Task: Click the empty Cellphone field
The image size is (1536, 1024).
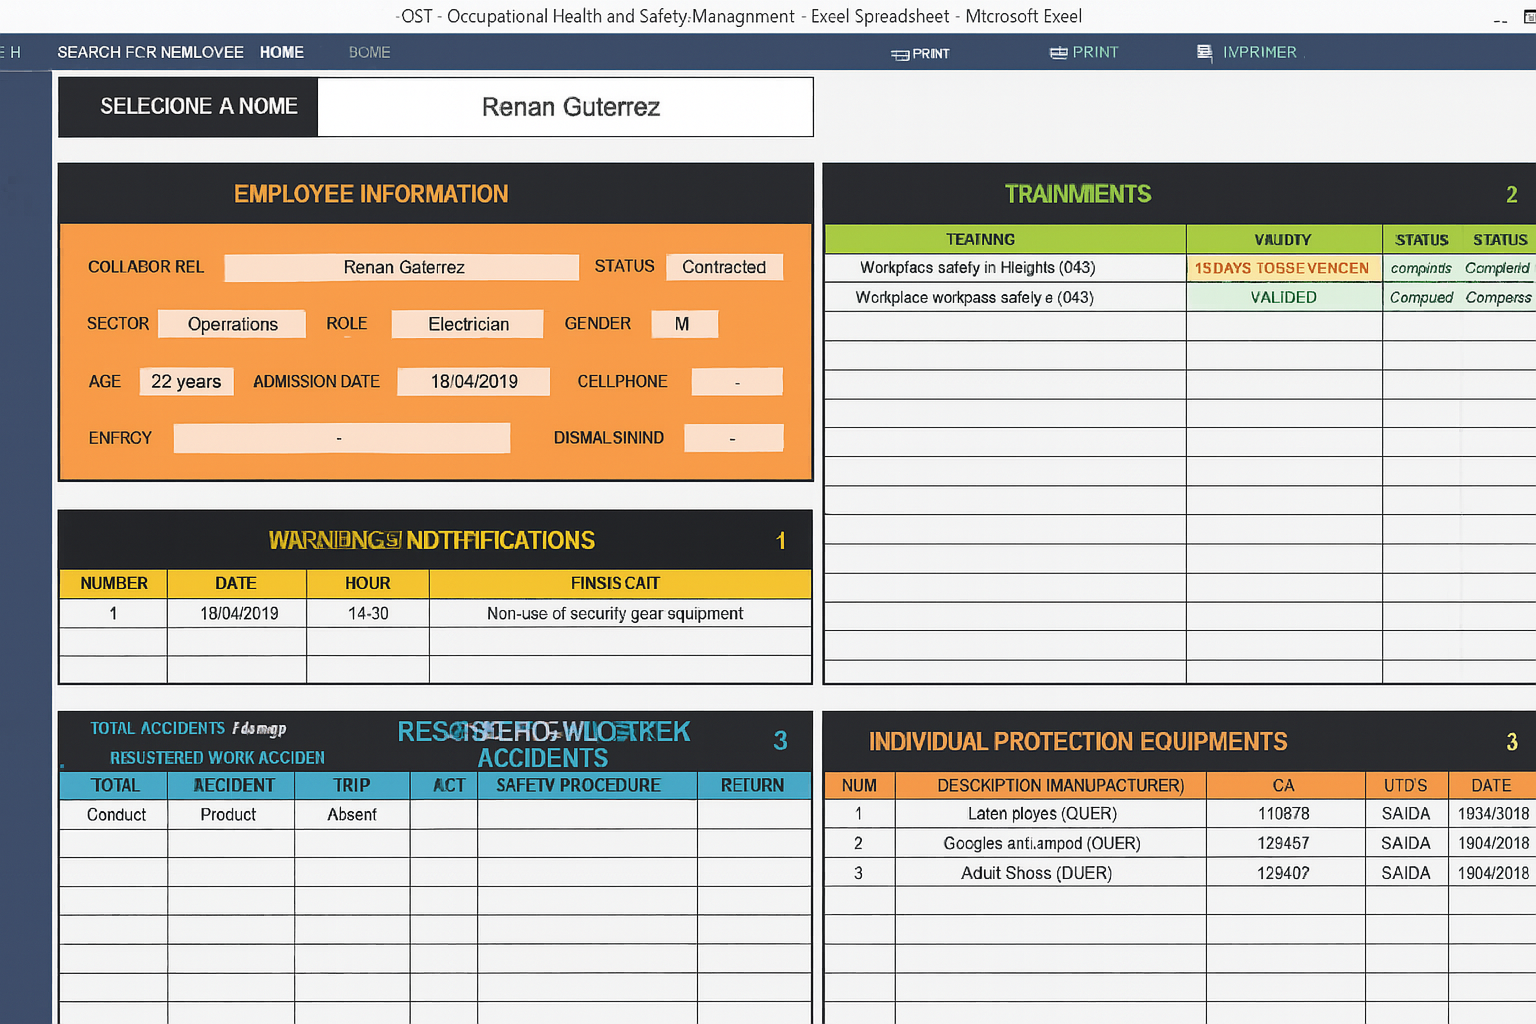Action: [x=737, y=381]
